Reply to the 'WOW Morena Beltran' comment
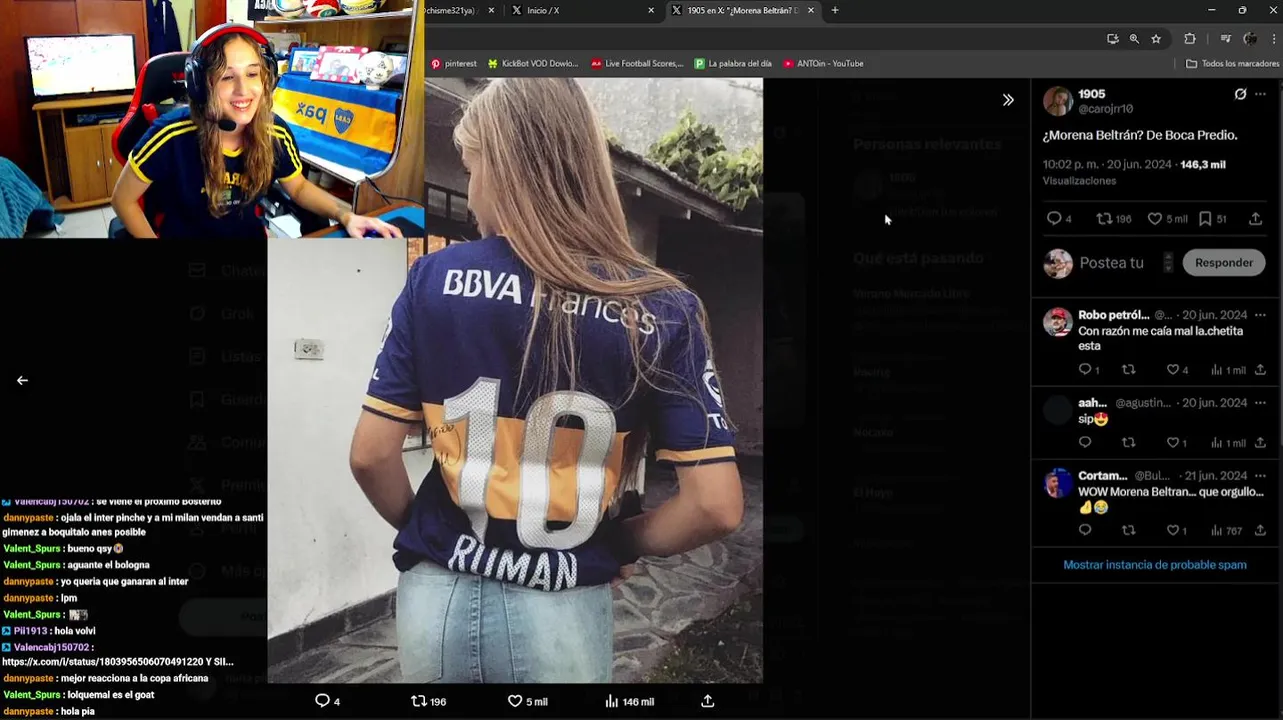The height and width of the screenshot is (720, 1283). click(1085, 530)
